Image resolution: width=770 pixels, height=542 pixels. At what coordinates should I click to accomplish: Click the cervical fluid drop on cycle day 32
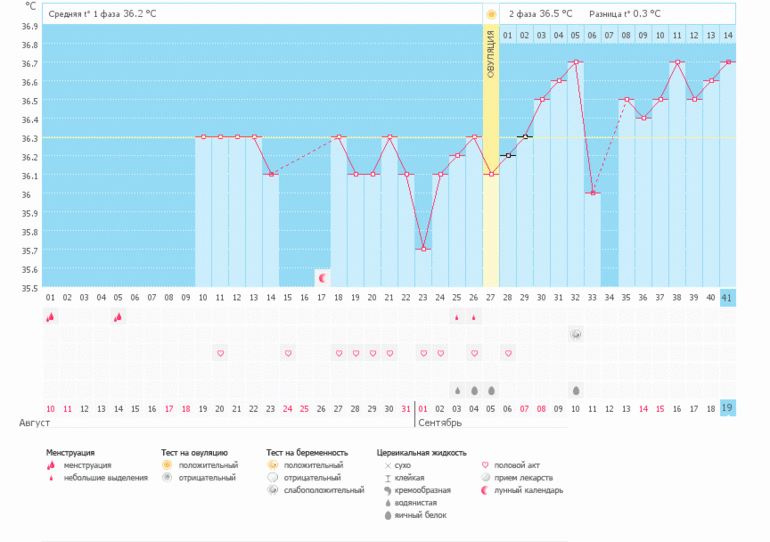(576, 390)
